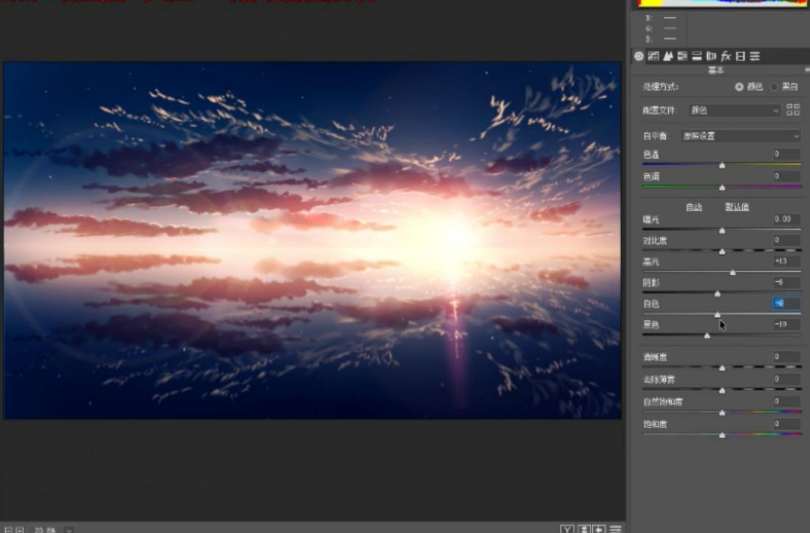Open the HSL Adjustments panel icon
The height and width of the screenshot is (533, 810).
pos(682,56)
